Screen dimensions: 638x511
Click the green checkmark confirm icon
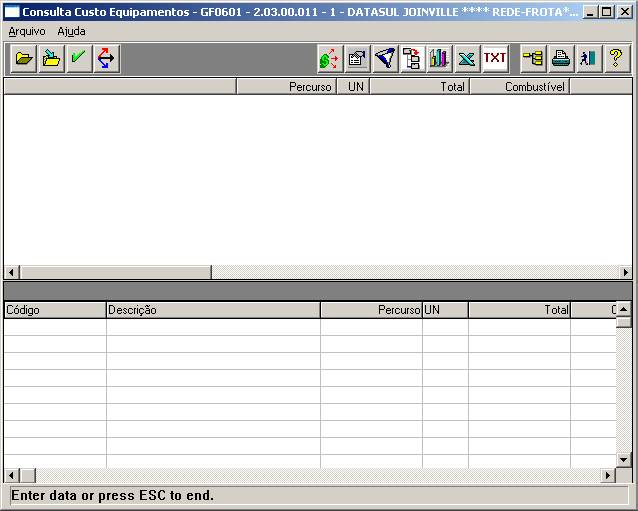[79, 59]
